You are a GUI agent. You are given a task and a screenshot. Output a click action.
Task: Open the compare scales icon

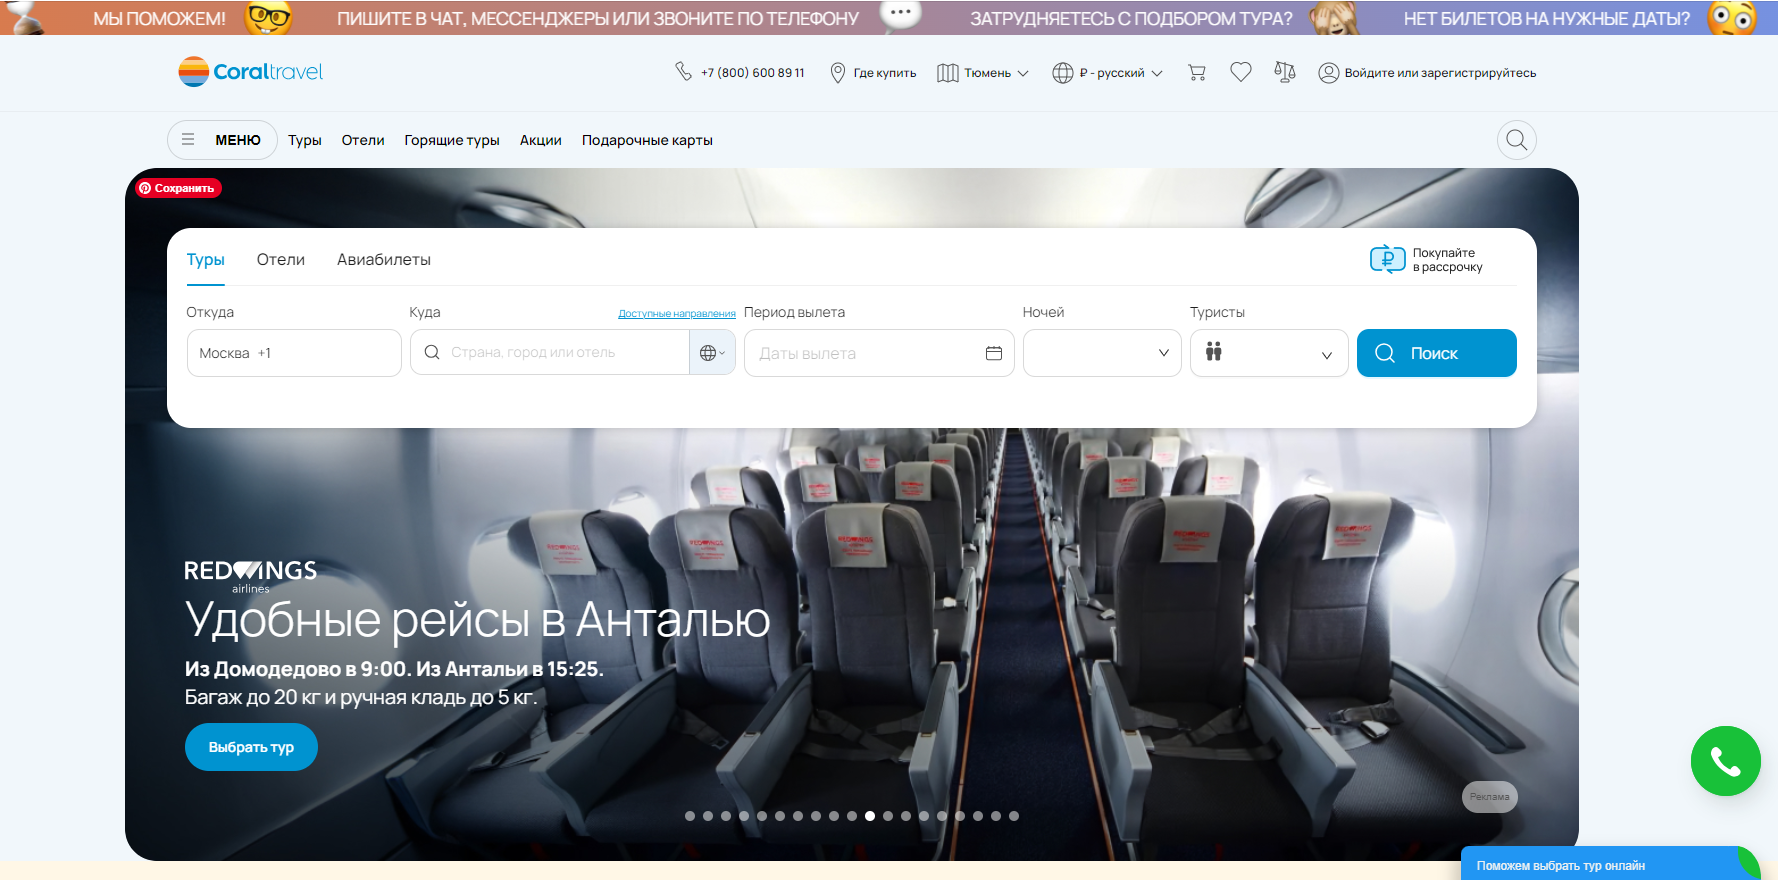tap(1284, 72)
